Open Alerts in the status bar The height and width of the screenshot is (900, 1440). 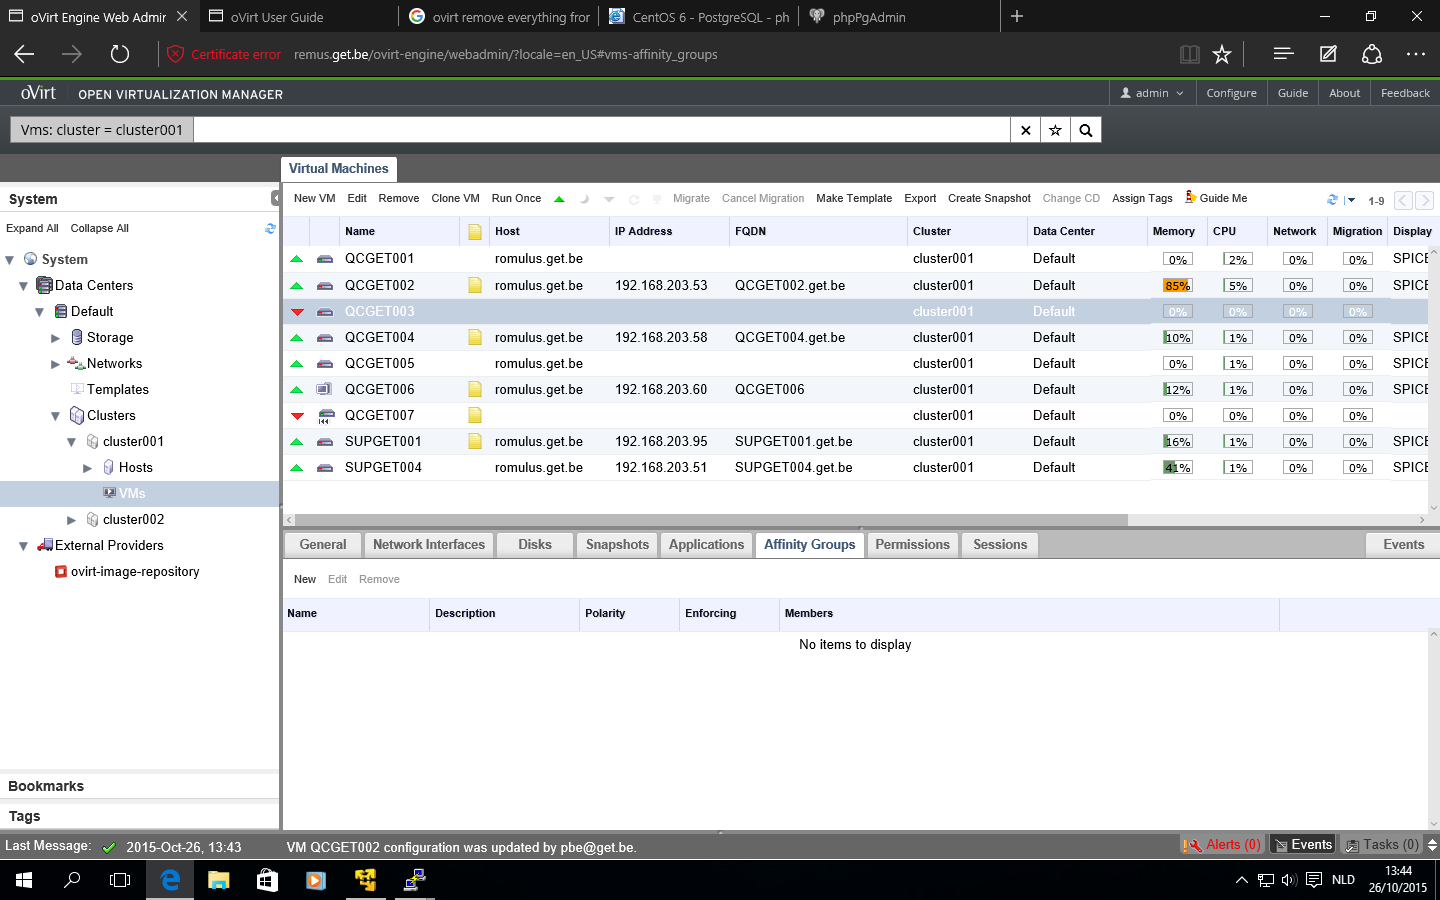tap(1222, 845)
